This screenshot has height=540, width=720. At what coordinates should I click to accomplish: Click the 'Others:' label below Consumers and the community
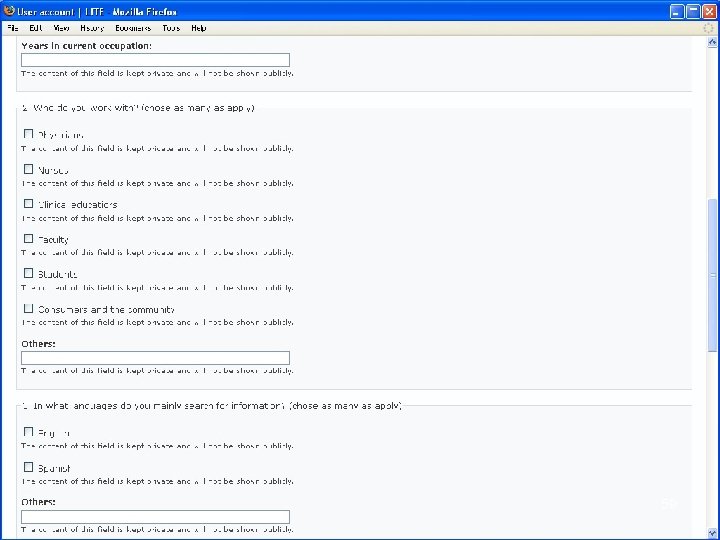38,343
